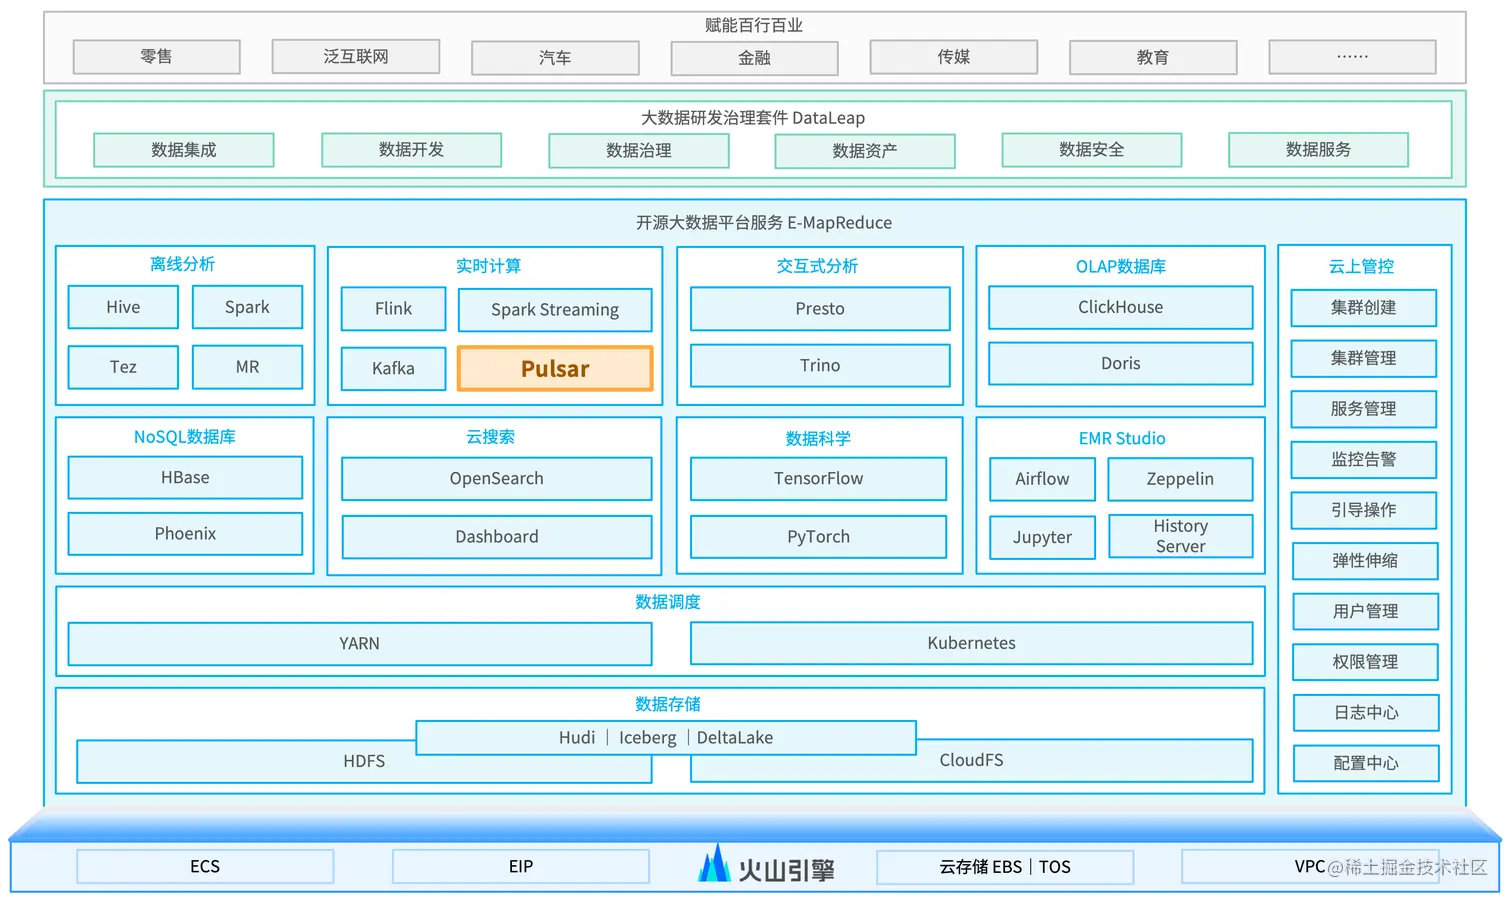Click the 用户管理 box

(1365, 611)
